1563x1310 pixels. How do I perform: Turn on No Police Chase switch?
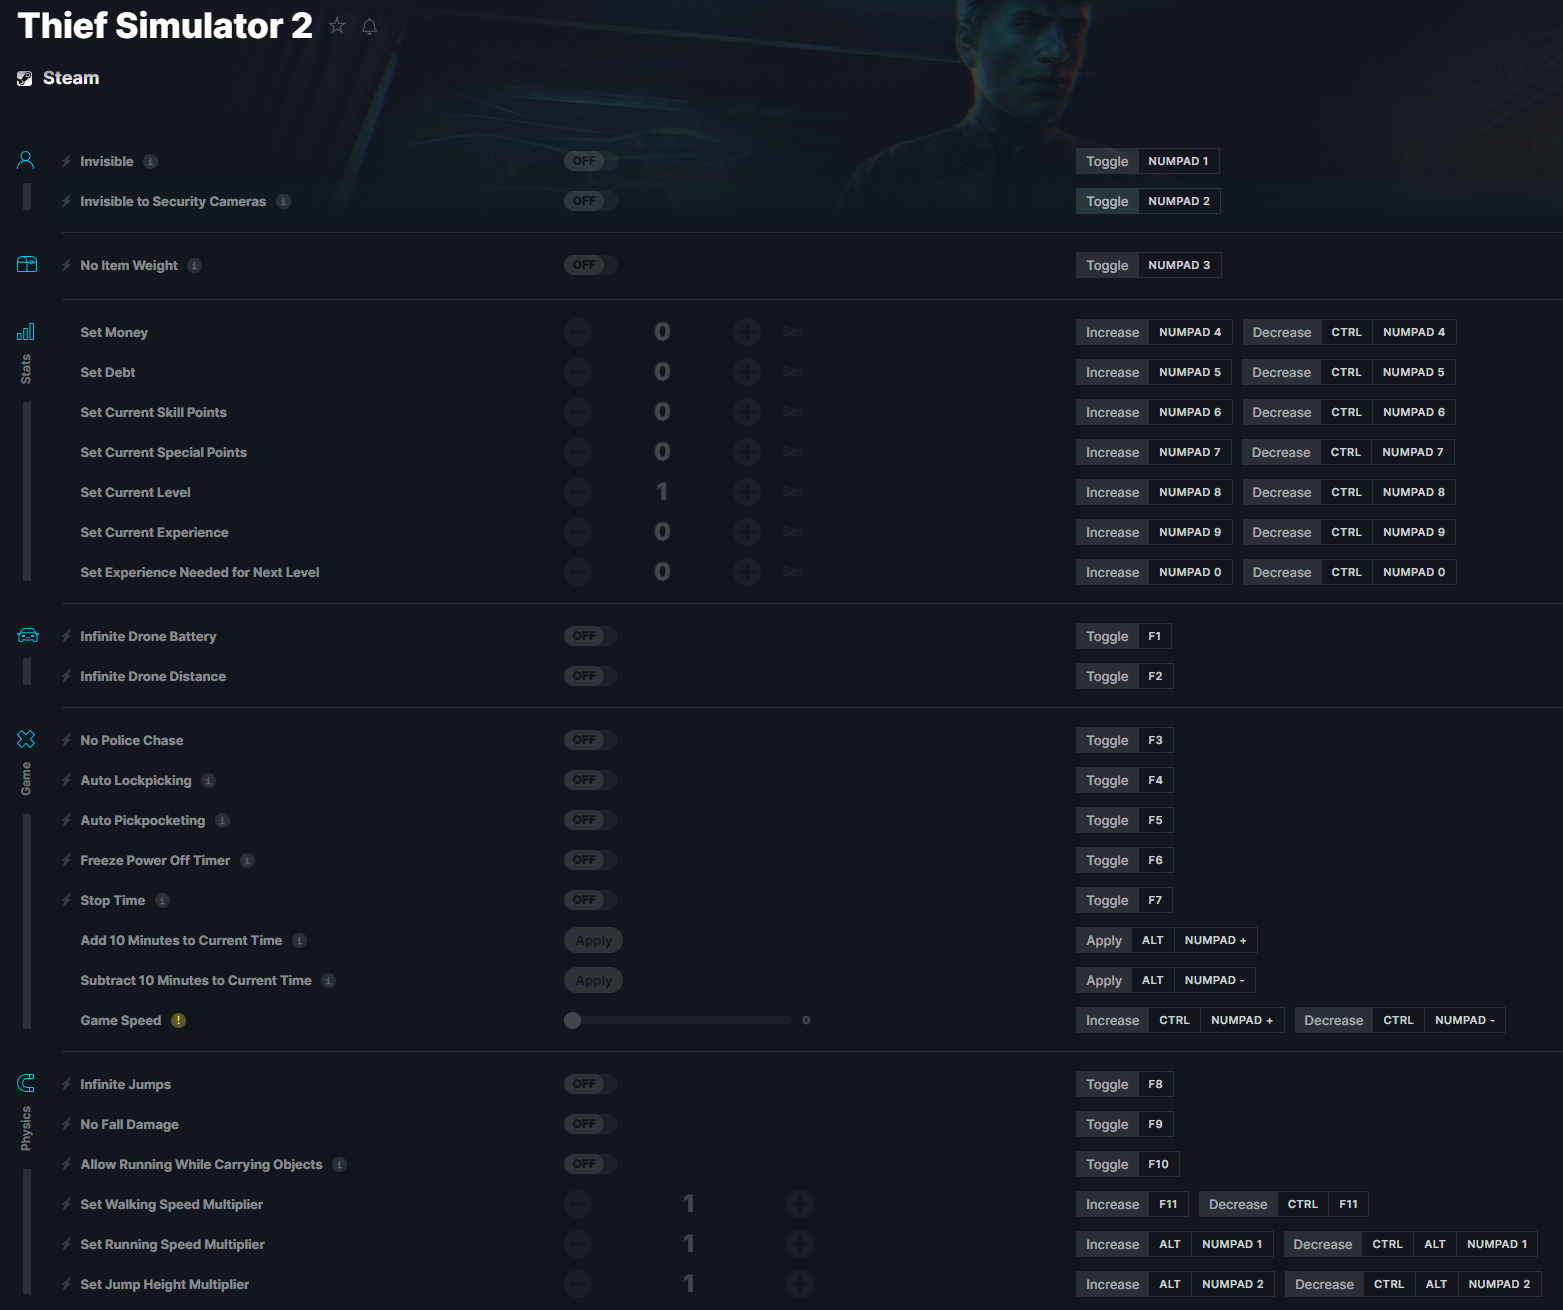tap(590, 740)
